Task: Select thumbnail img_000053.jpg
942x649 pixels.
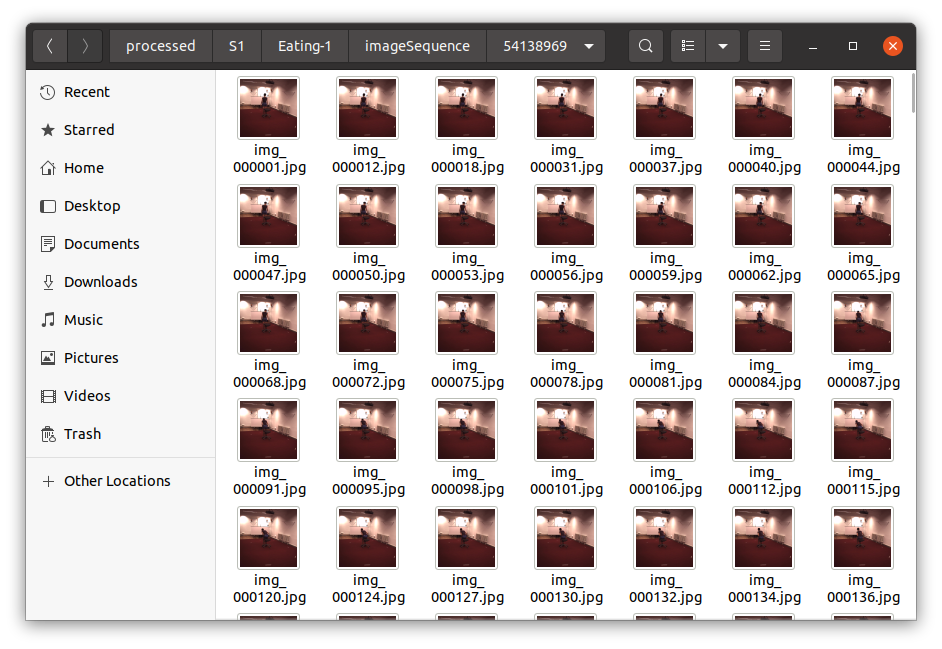Action: [x=467, y=216]
